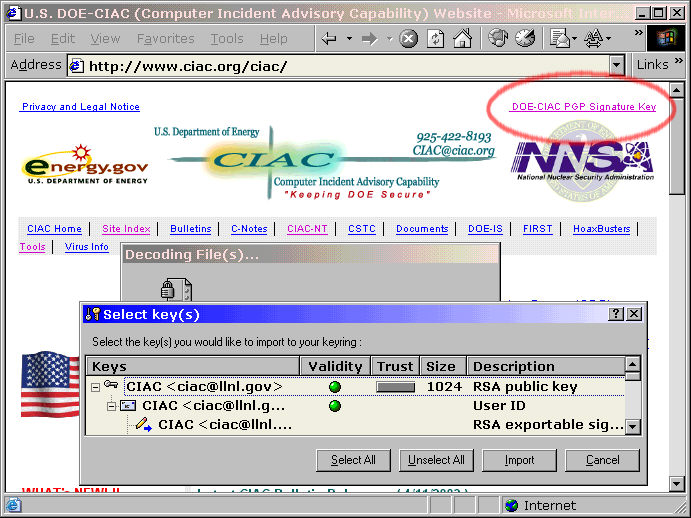Viewport: 691px width, 518px height.
Task: Open the Search globe toolbar icon
Action: tap(498, 38)
